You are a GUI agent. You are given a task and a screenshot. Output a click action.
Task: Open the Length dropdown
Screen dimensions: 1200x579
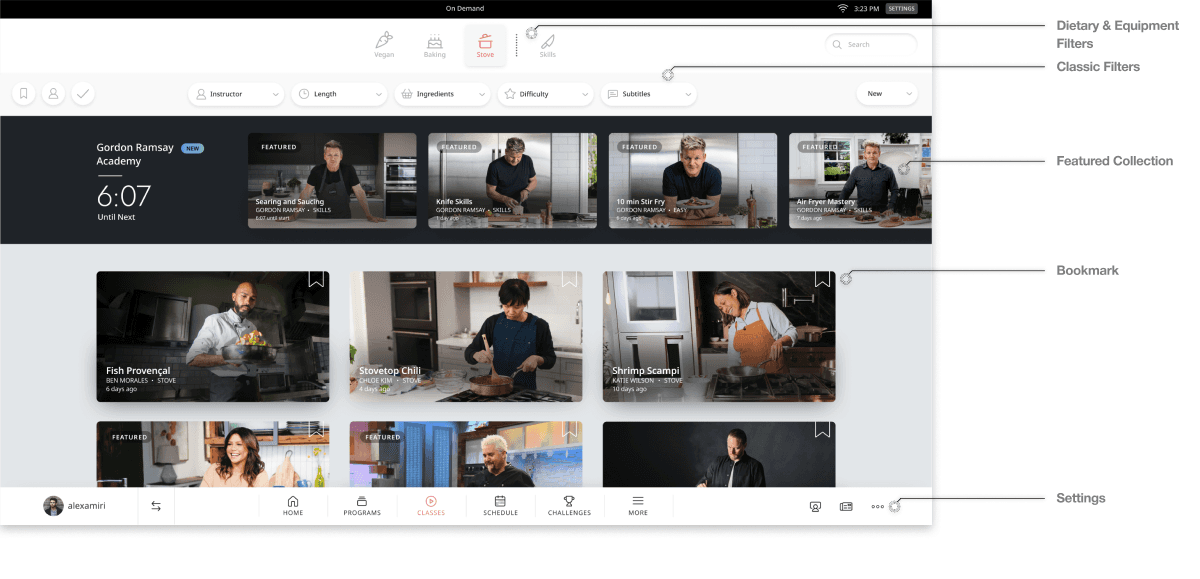click(340, 94)
